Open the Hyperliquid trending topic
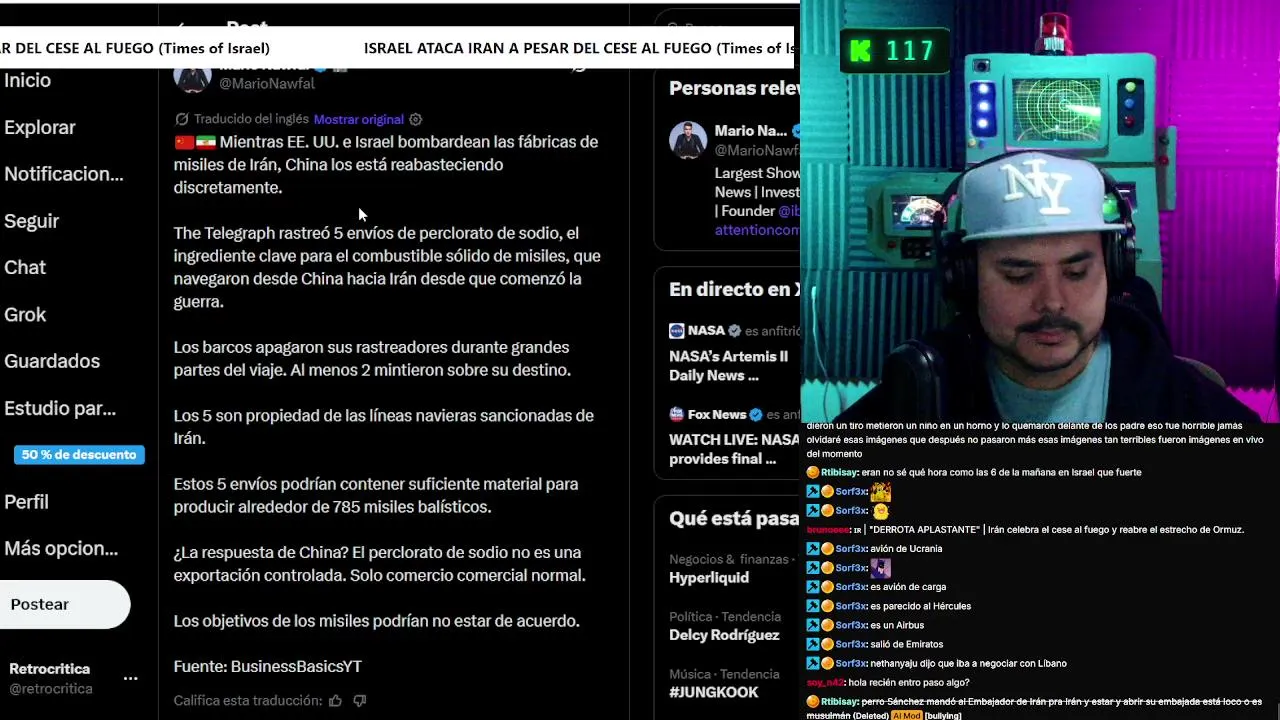 pyautogui.click(x=709, y=578)
